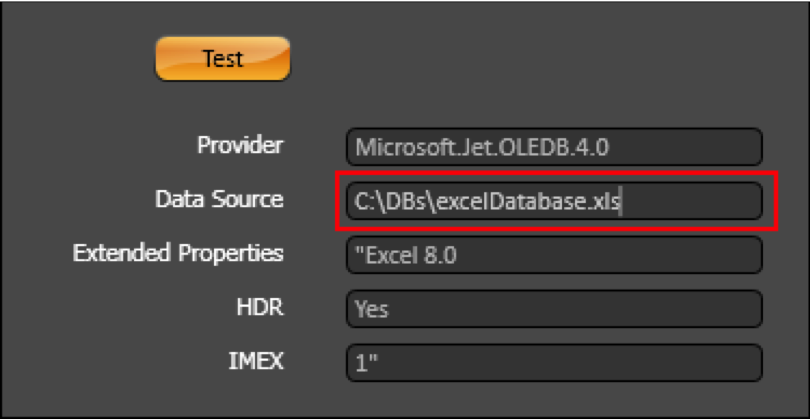The width and height of the screenshot is (810, 419).
Task: Click into the Data Source field
Action: (x=554, y=201)
